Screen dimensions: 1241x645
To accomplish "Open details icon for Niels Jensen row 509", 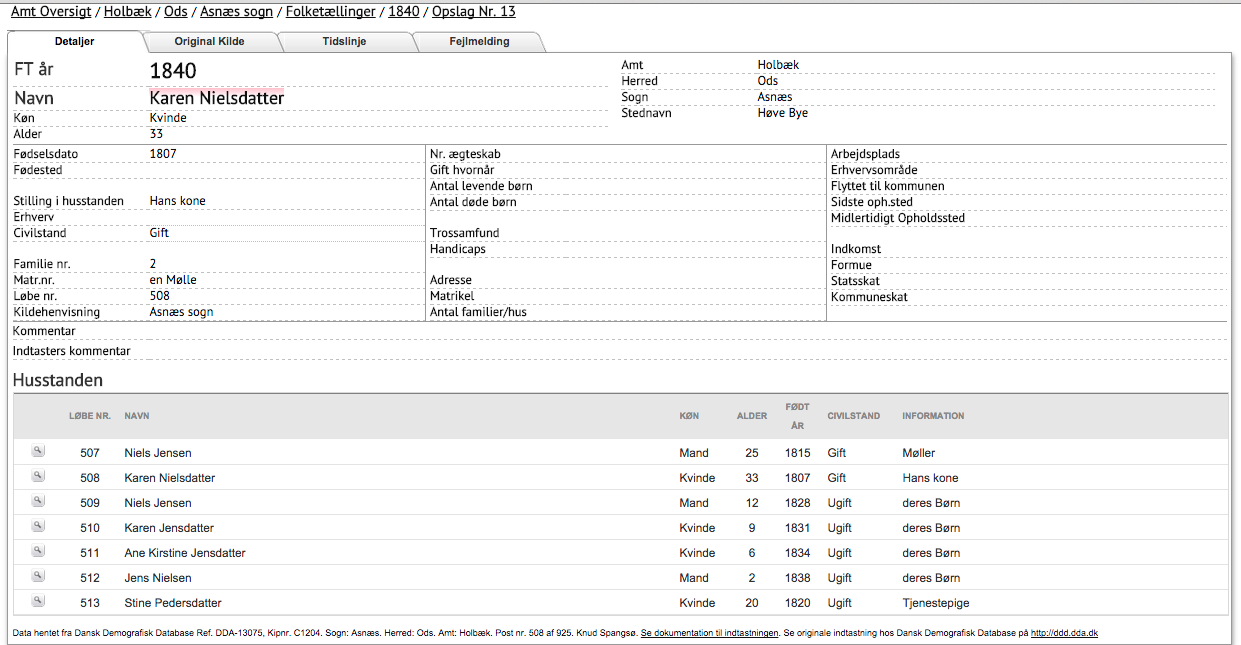I will pos(38,501).
